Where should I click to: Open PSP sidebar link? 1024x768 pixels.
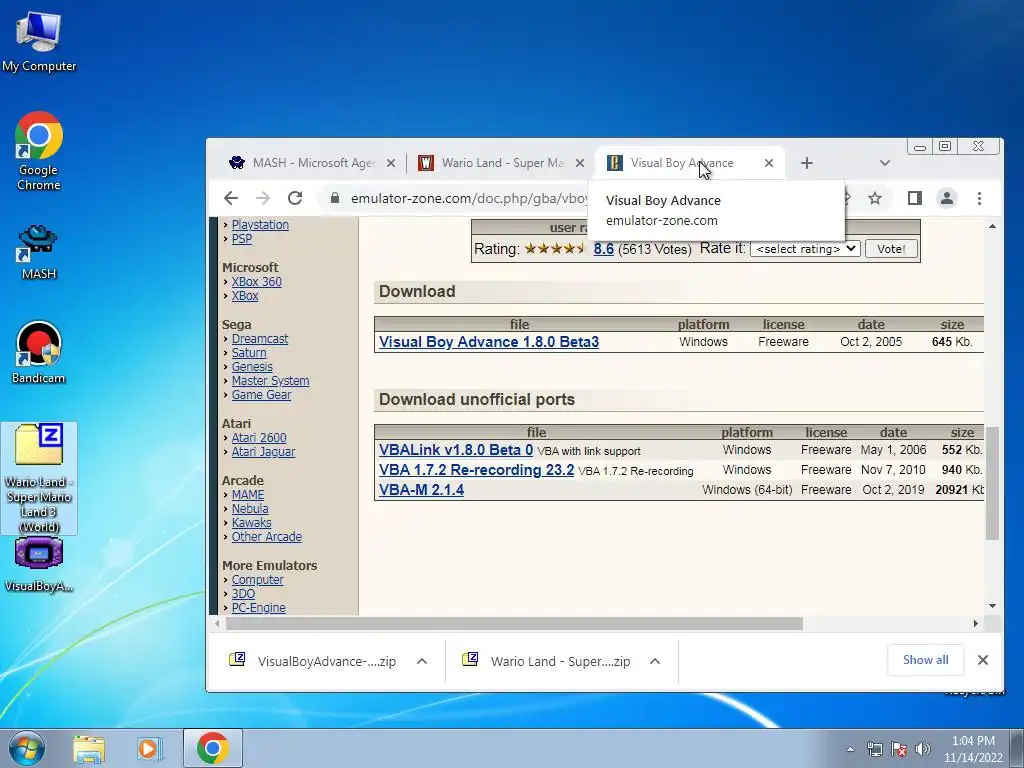tap(242, 239)
